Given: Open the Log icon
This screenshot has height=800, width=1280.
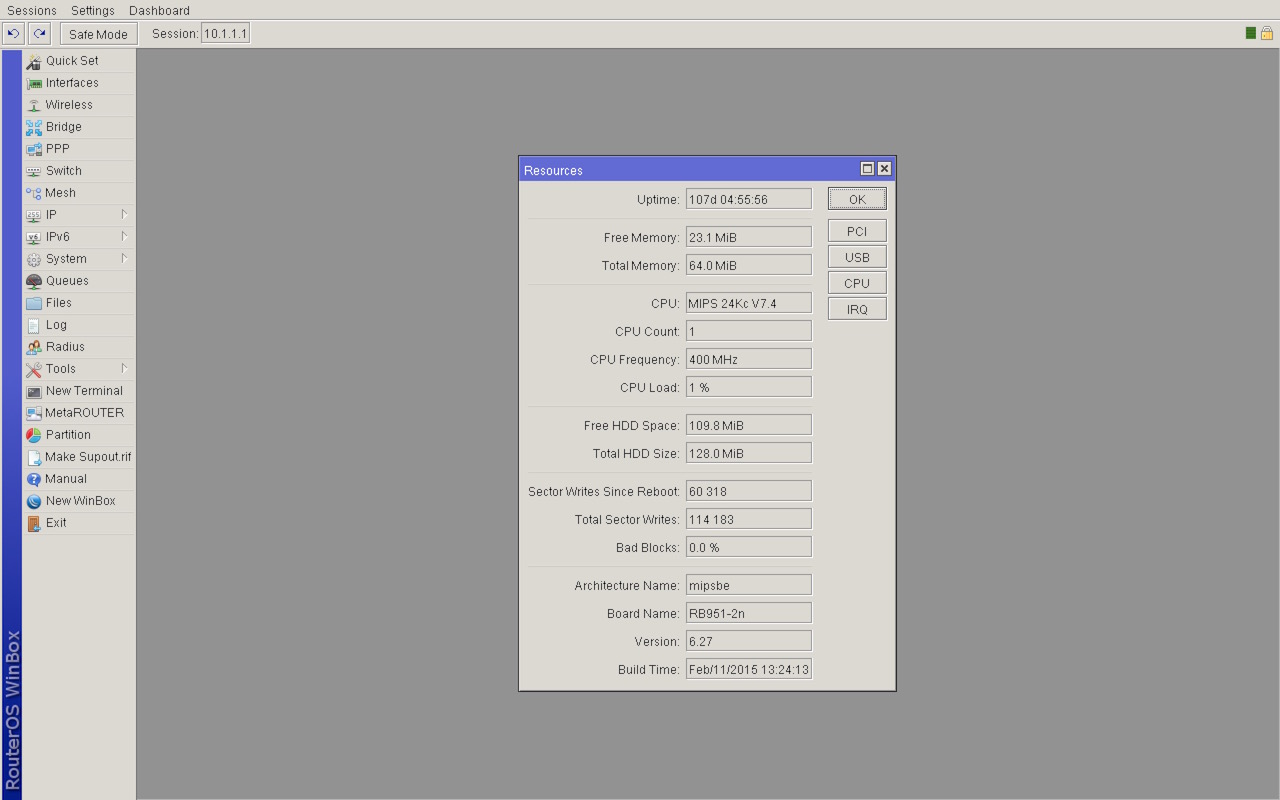Looking at the screenshot, I should point(34,325).
